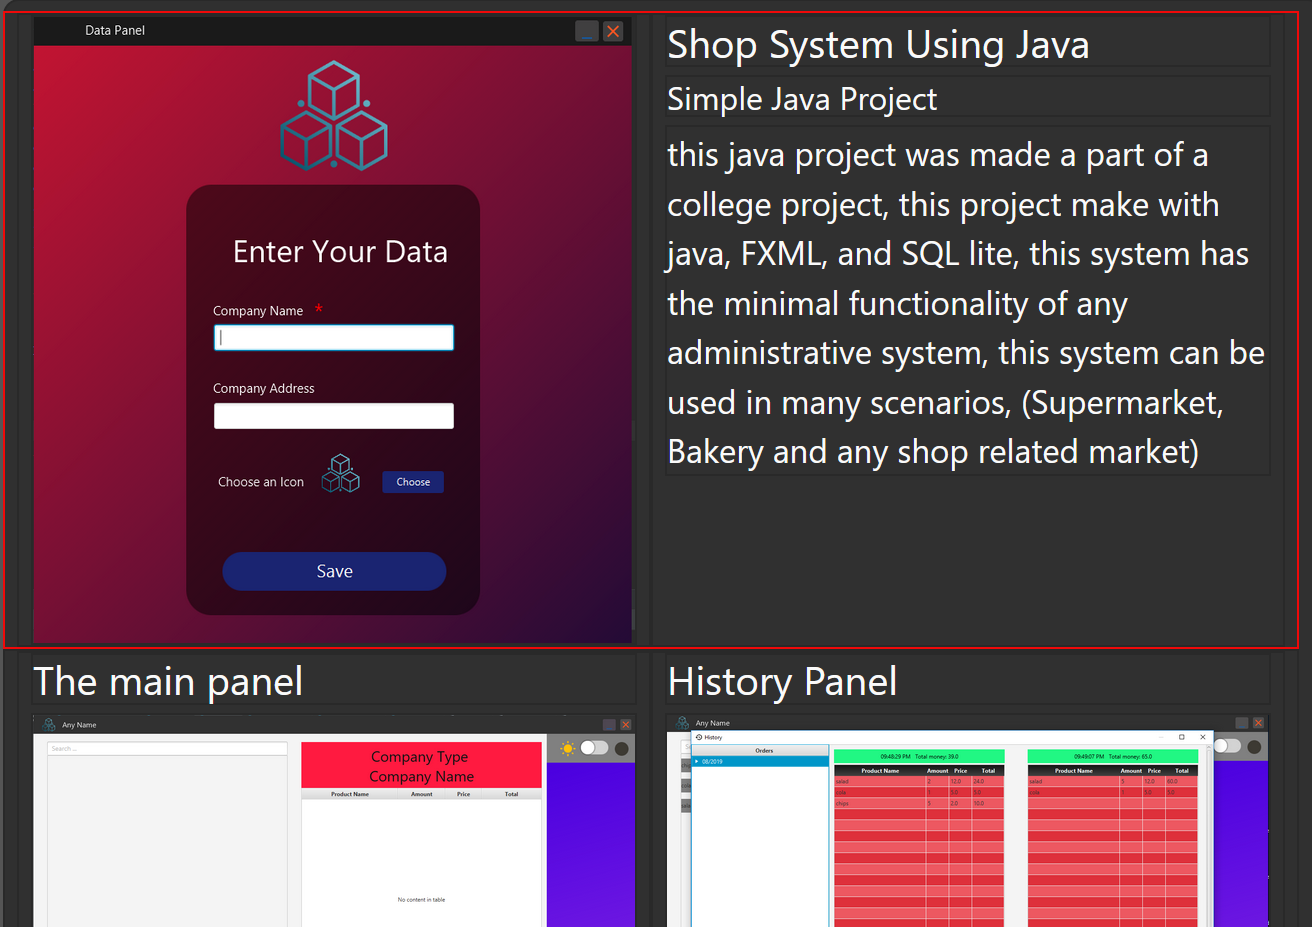Click the dark moon circle in main panel
1312x927 pixels.
(621, 748)
